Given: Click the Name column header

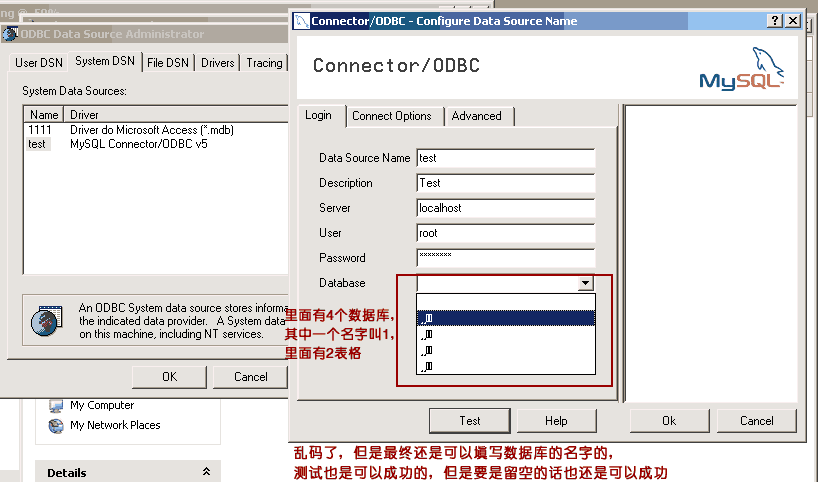Looking at the screenshot, I should pos(44,114).
